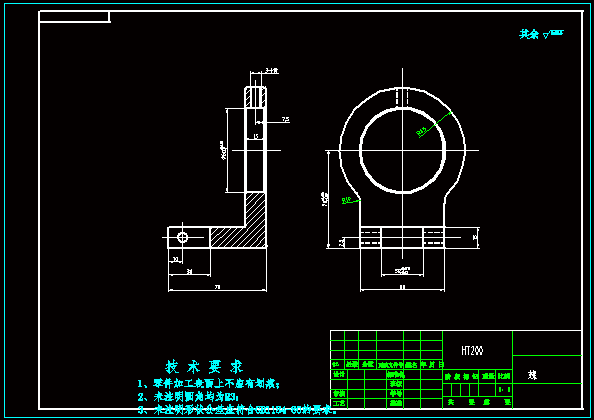Pick the green R10 fillet dimension label
The image size is (594, 420).
click(346, 200)
